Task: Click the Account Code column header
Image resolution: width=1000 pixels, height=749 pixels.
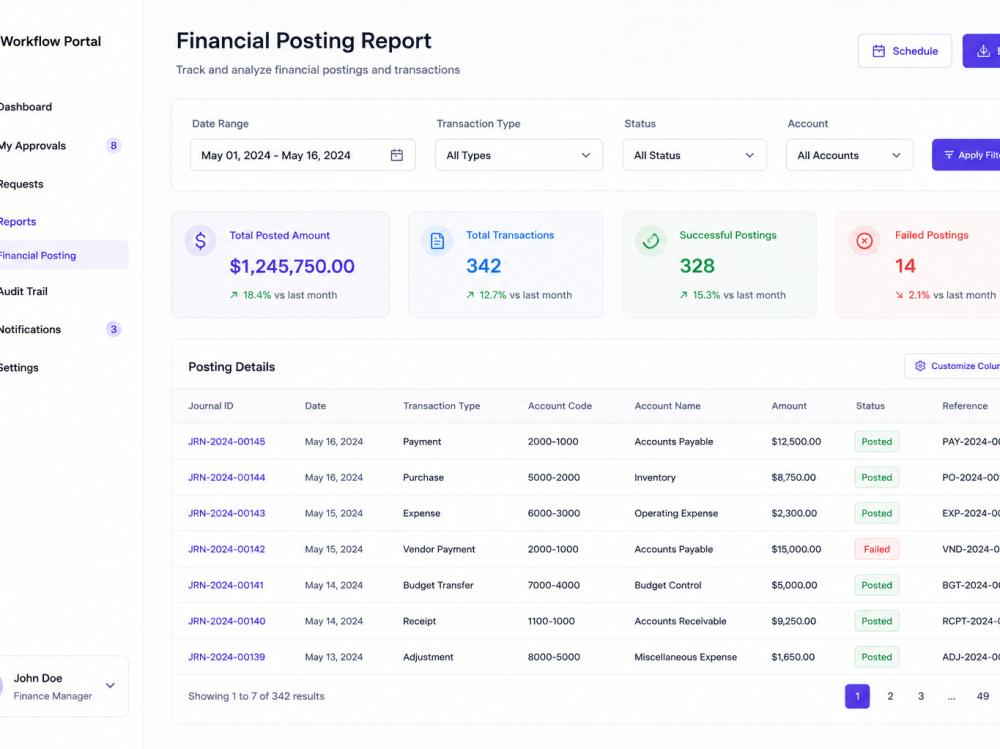Action: tap(560, 406)
